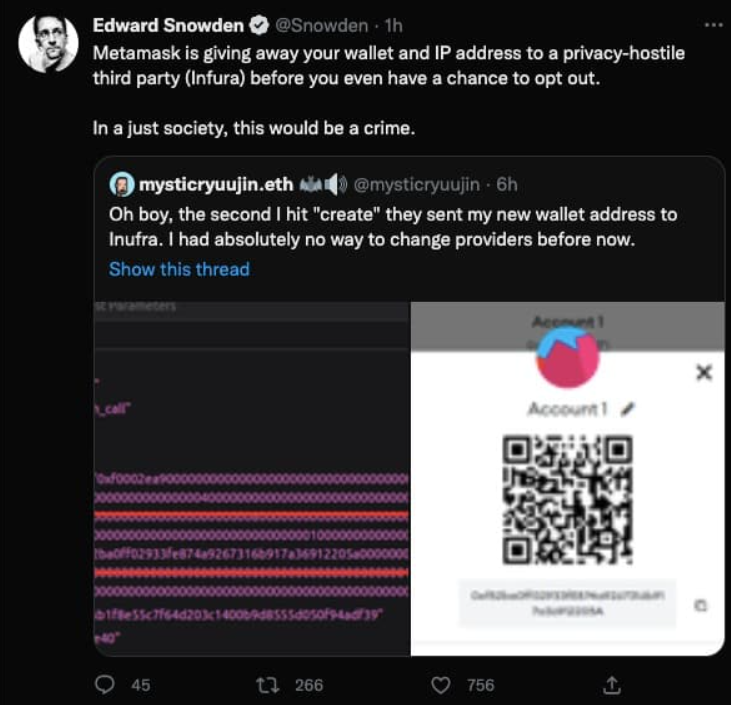Click the Edward Snowden display name

[x=167, y=26]
